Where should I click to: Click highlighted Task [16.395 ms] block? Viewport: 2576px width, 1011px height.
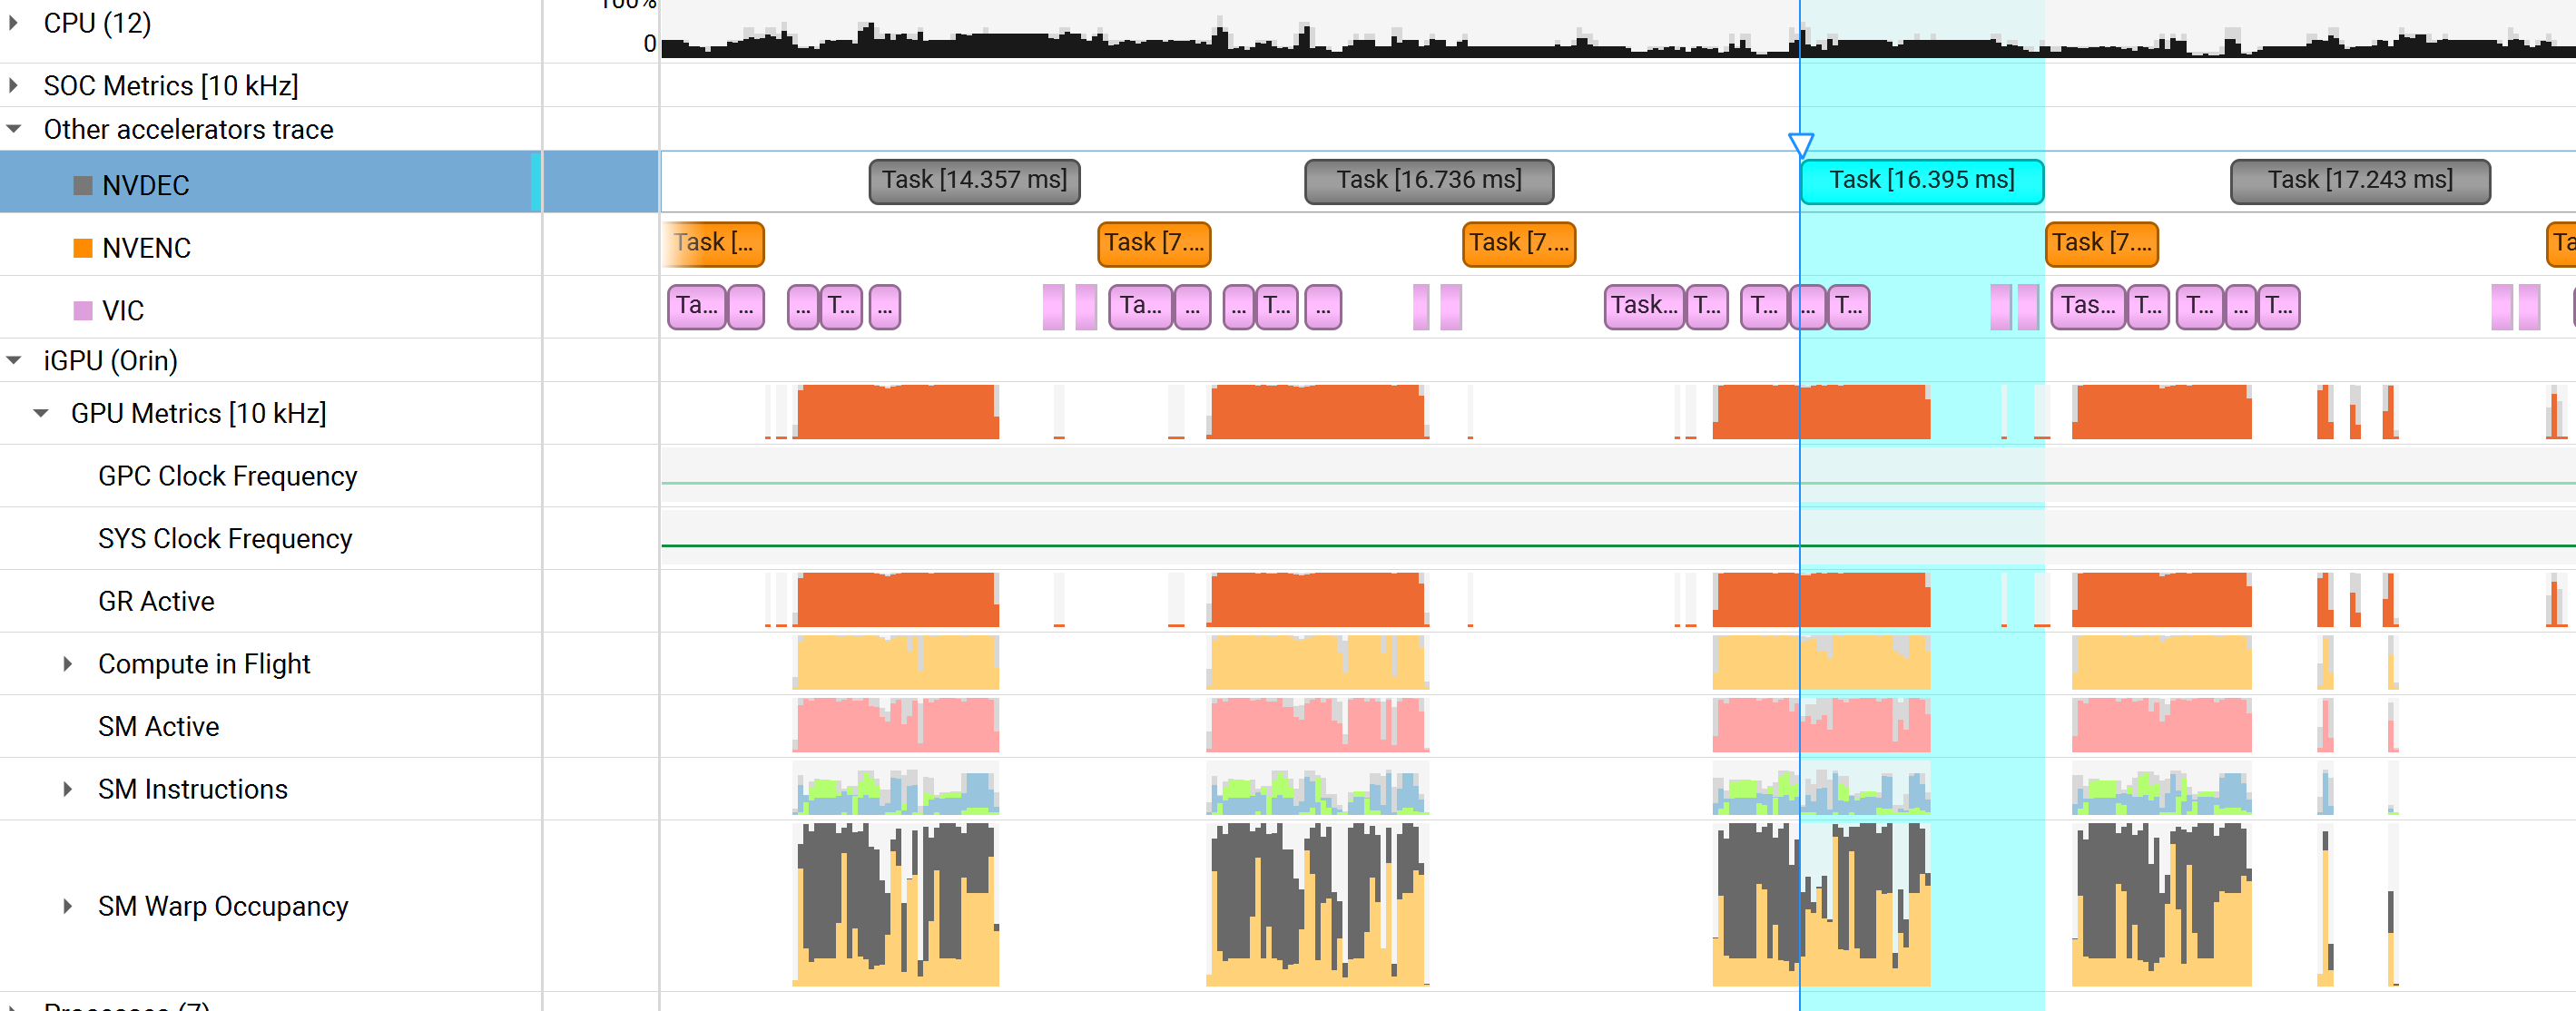pos(1920,181)
